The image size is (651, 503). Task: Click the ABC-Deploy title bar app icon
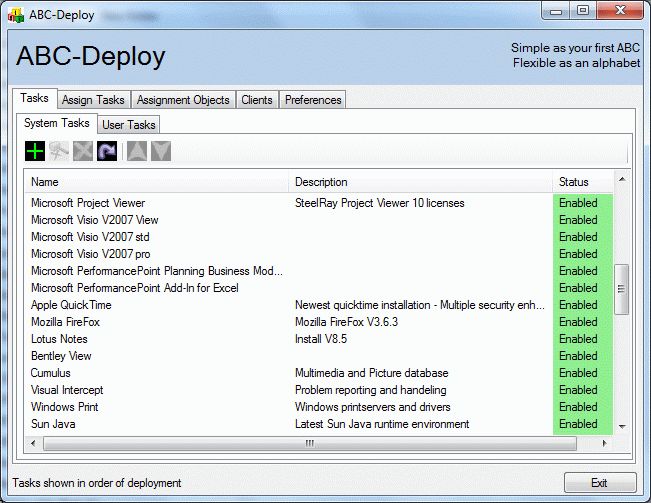pos(15,15)
